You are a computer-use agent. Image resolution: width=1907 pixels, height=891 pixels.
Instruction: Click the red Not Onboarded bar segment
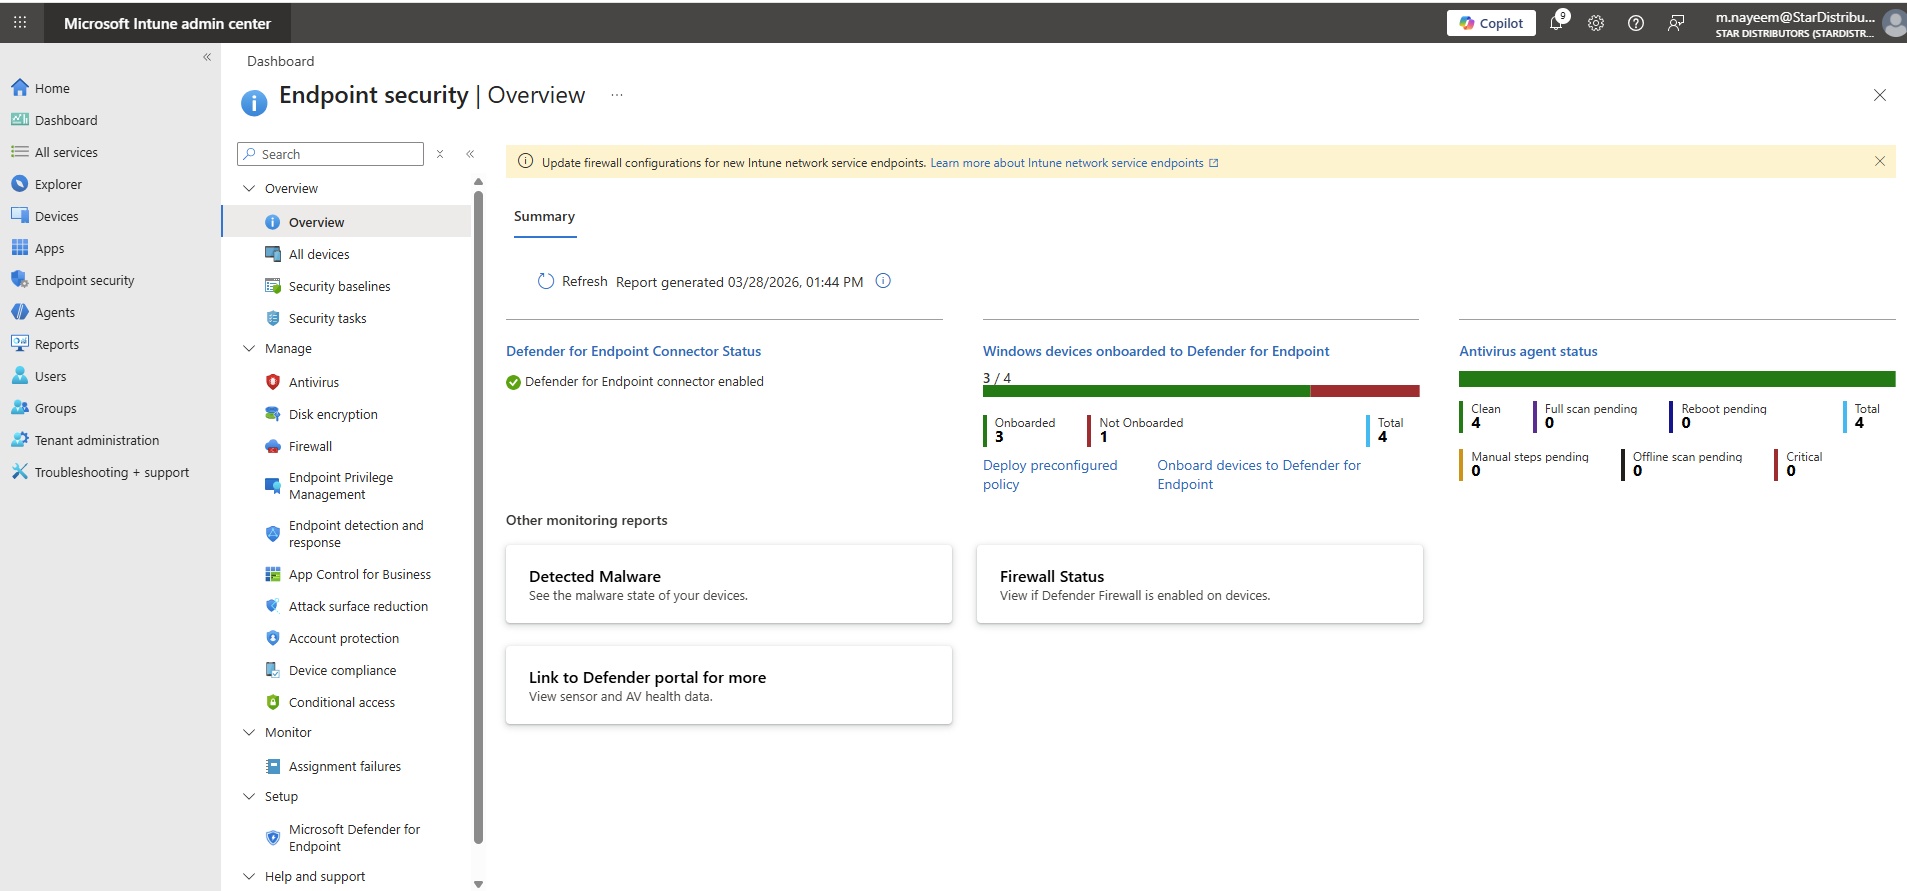click(1364, 391)
